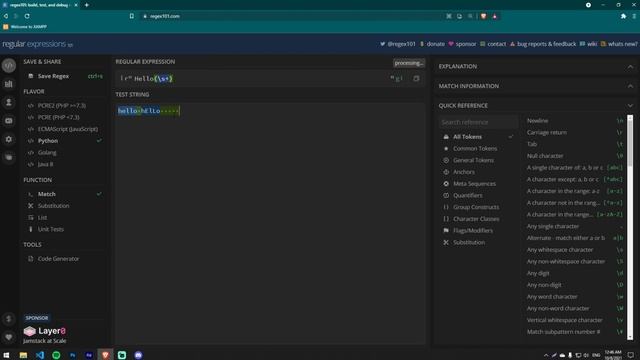Open the sponsor link in header
The image size is (640, 360).
[462, 44]
